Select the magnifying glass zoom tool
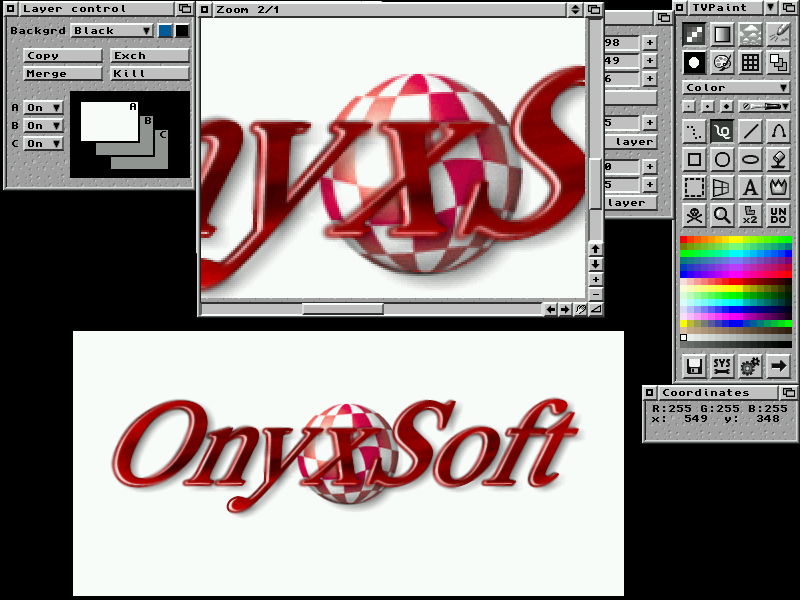 coord(722,216)
